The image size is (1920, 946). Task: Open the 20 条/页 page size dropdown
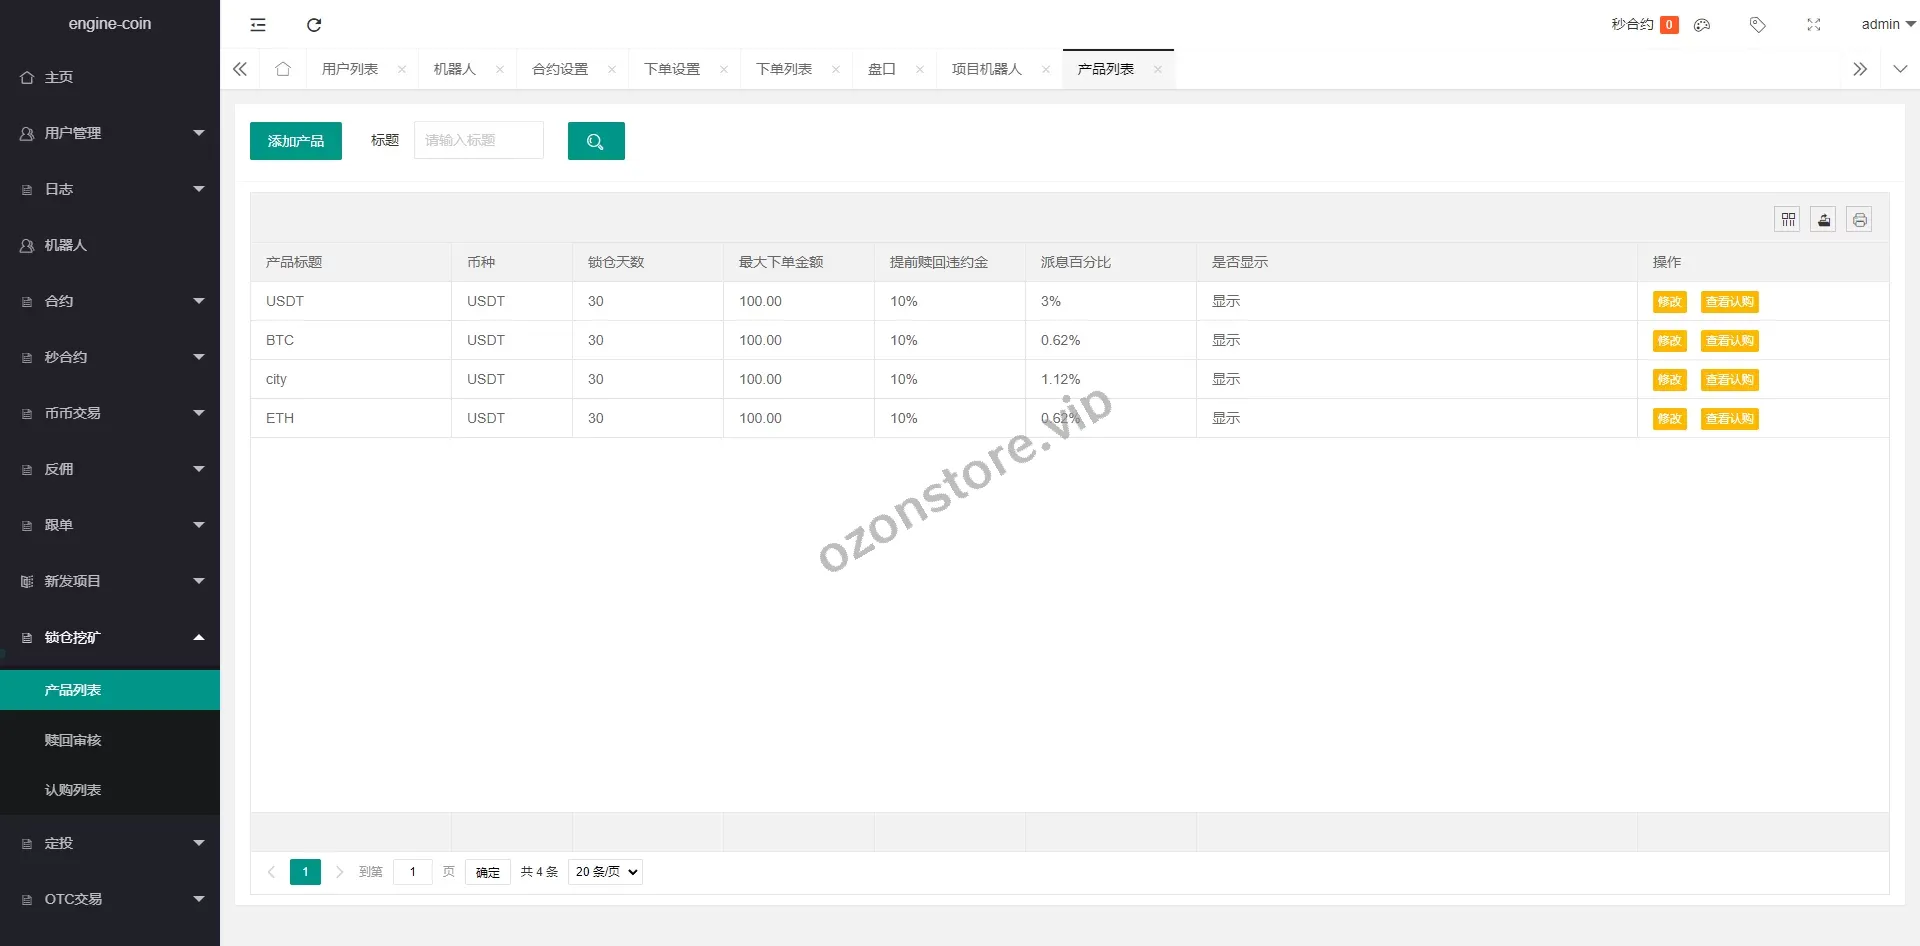coord(605,872)
